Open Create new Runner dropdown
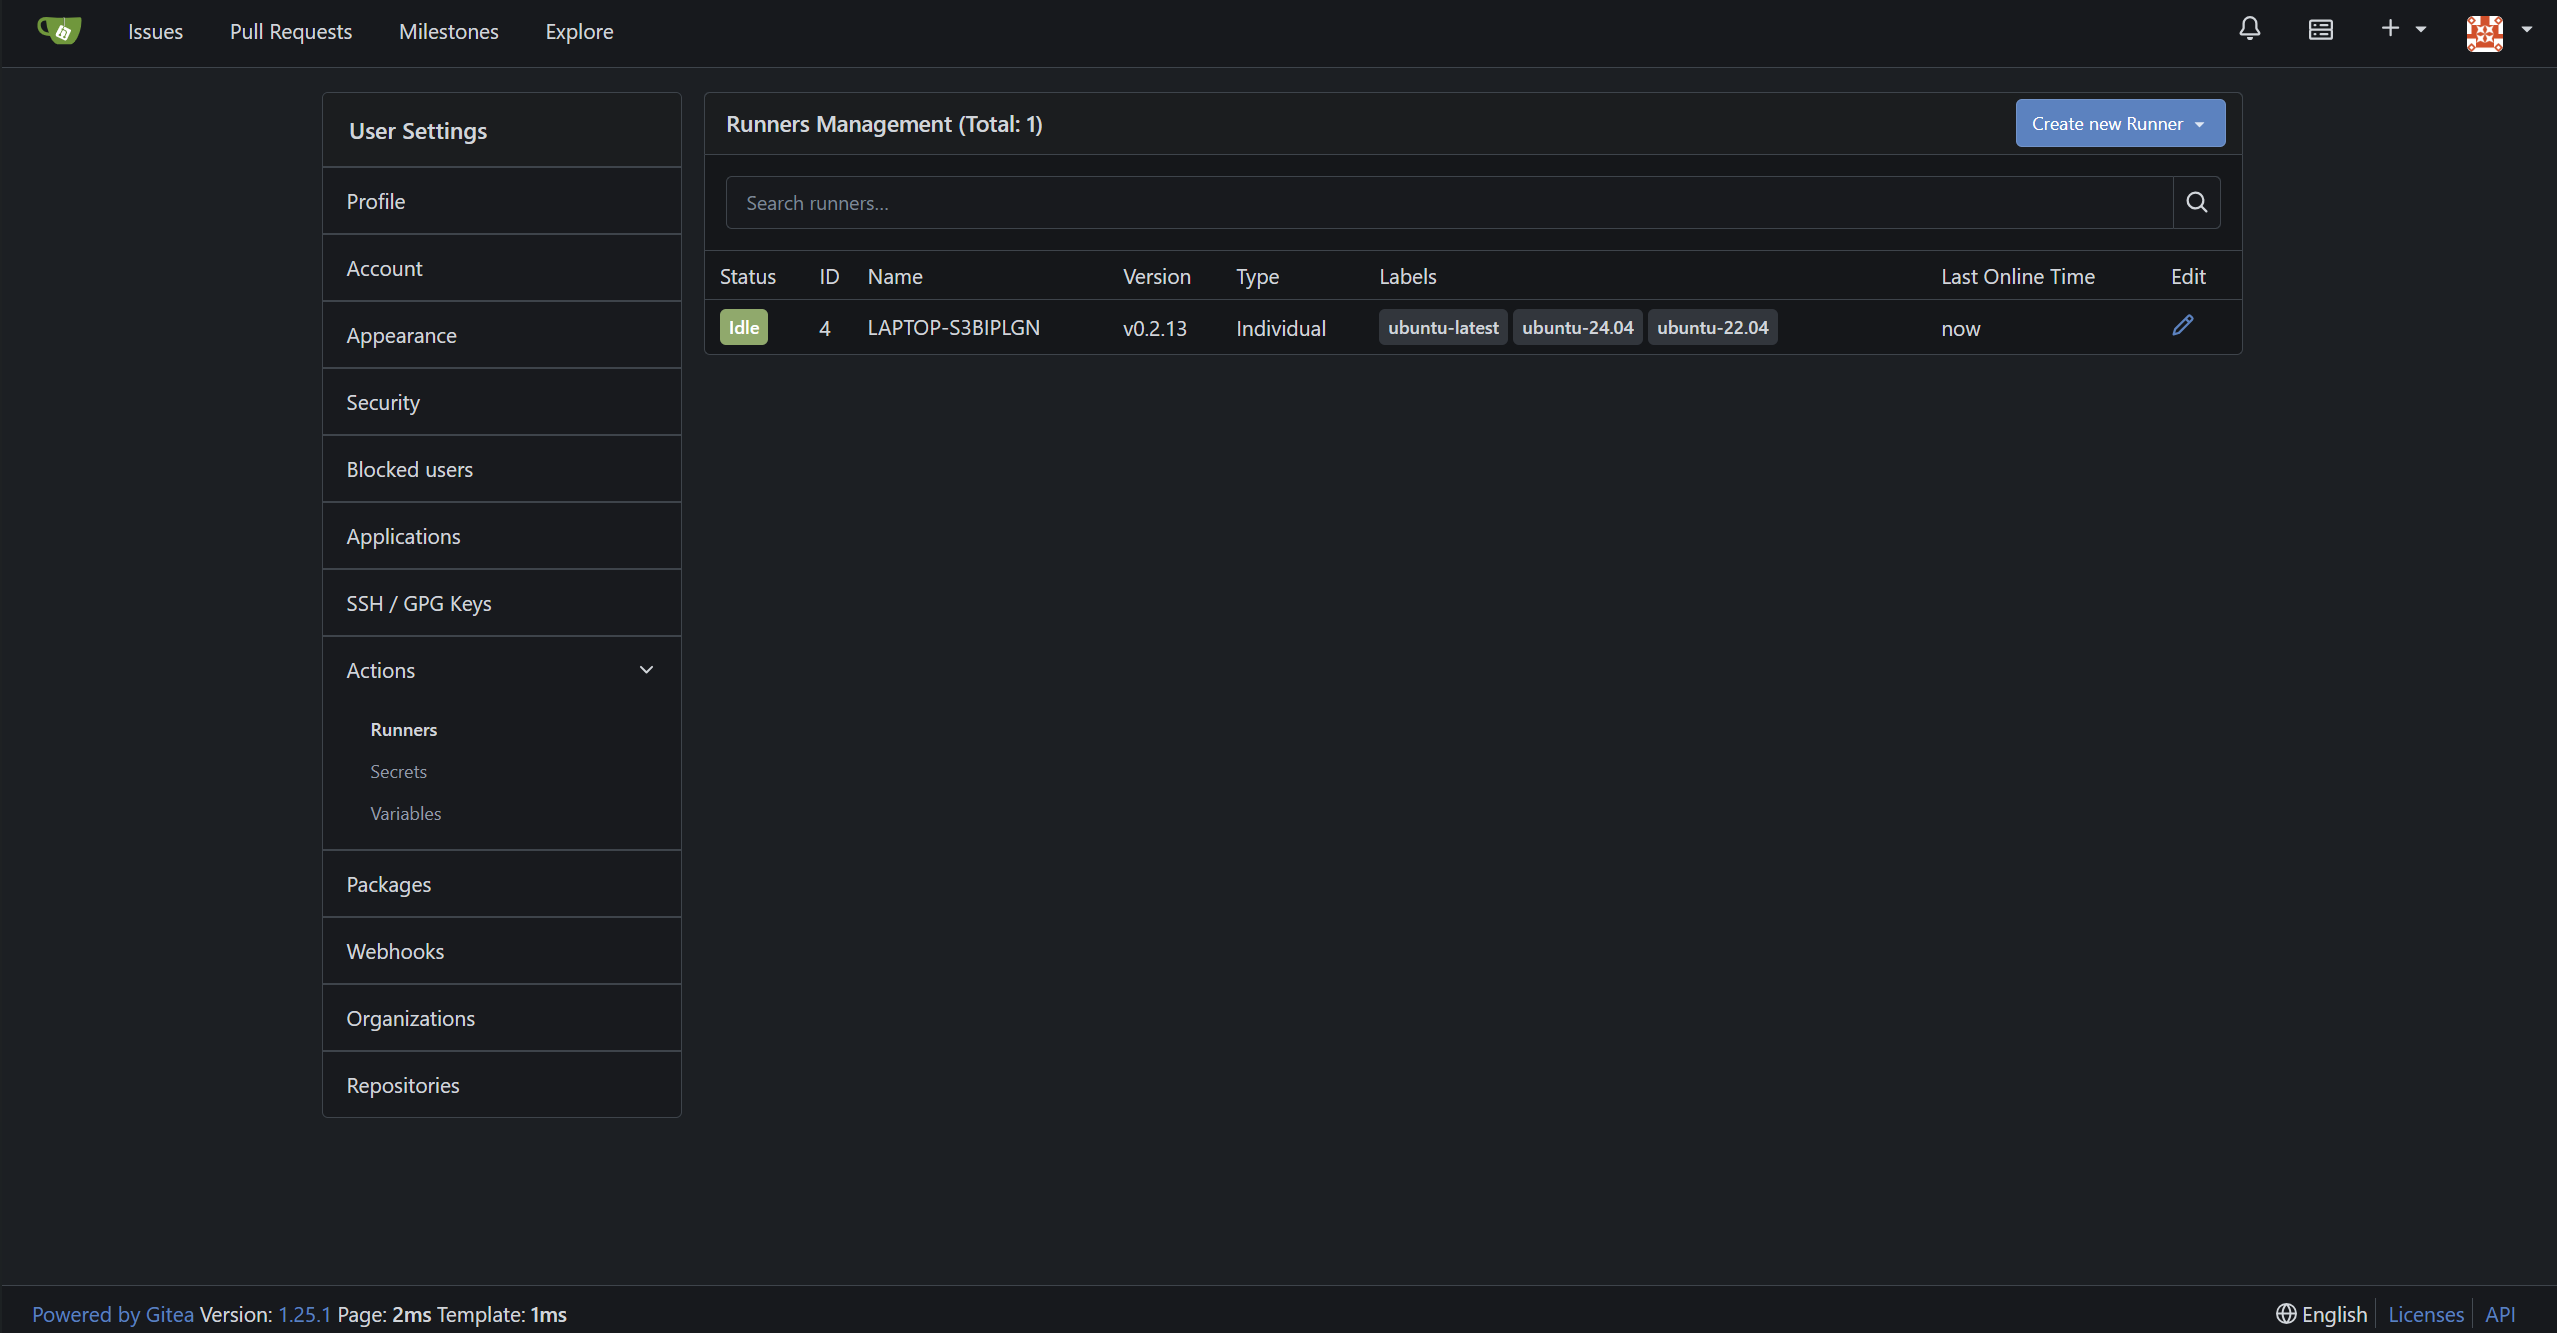This screenshot has height=1333, width=2557. 2119,124
